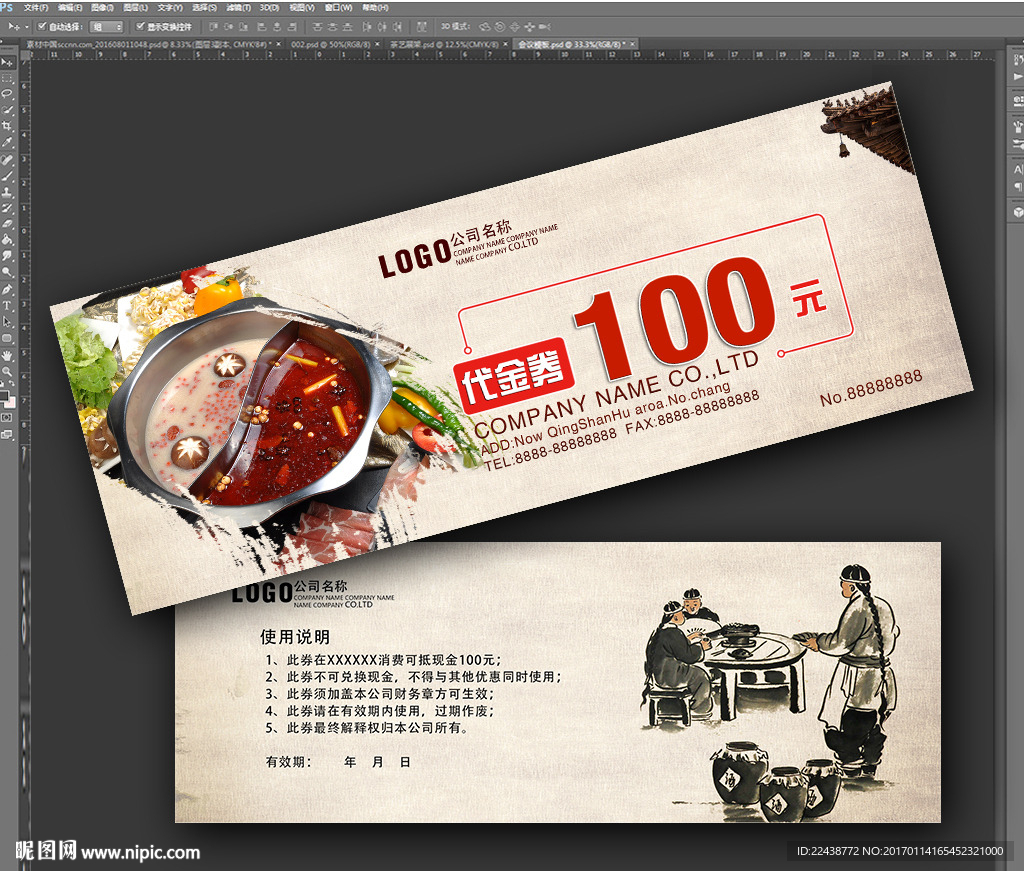Viewport: 1024px width, 871px height.
Task: Toggle Show Transform Controls checkbox
Action: coord(140,26)
